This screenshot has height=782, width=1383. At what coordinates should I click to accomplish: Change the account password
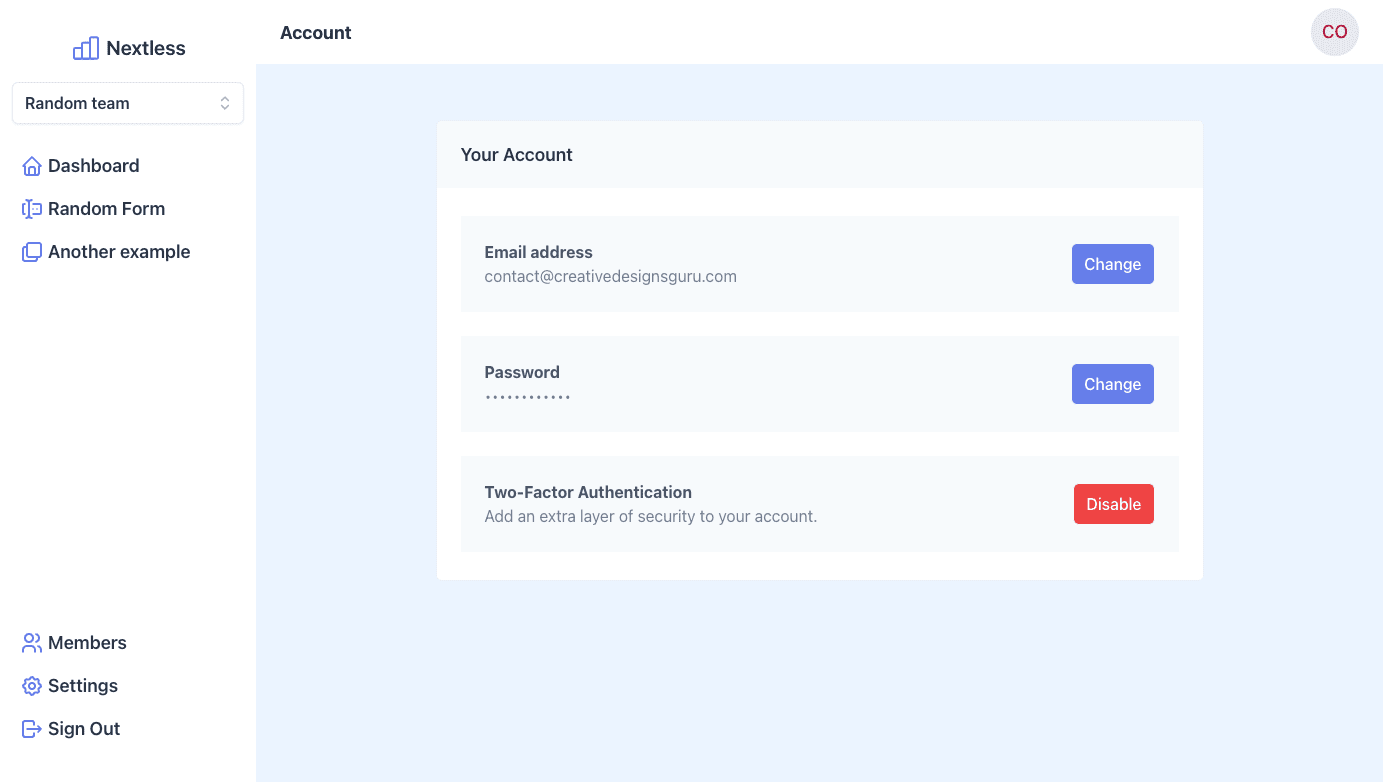pyautogui.click(x=1112, y=384)
